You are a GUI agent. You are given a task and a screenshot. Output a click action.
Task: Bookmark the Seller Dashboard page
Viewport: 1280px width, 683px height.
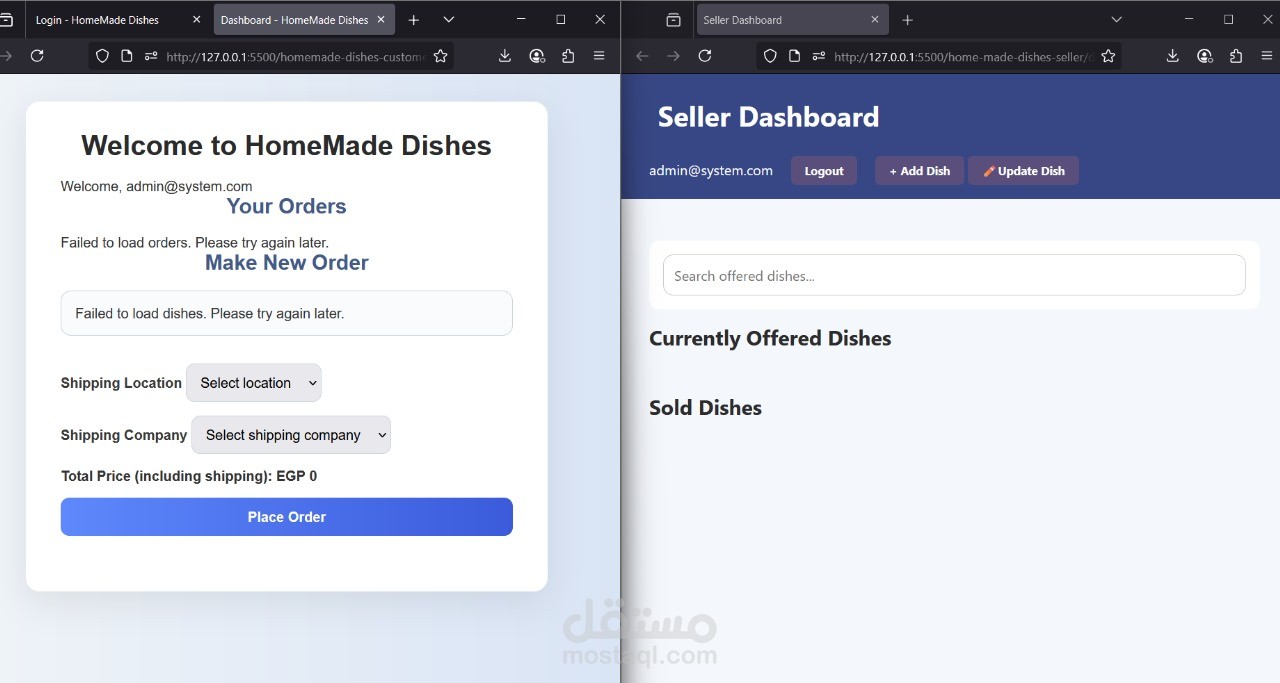point(1108,56)
